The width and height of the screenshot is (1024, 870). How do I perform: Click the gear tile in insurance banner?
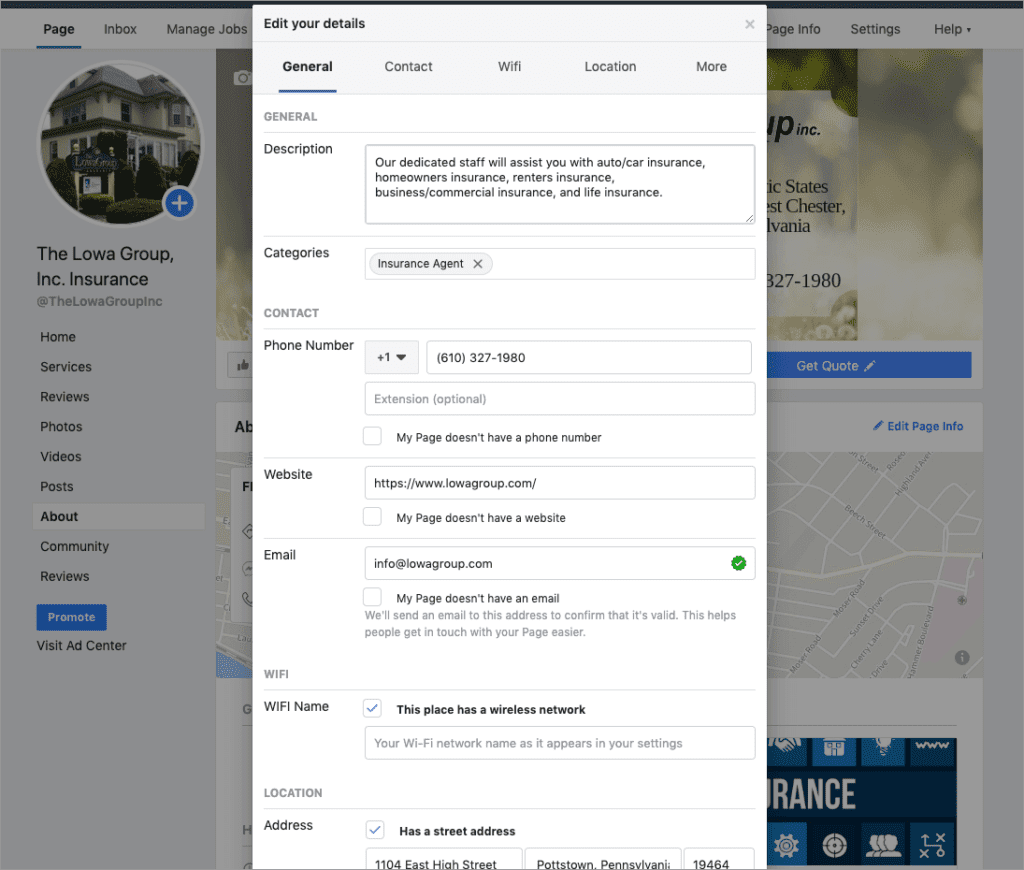pos(786,845)
